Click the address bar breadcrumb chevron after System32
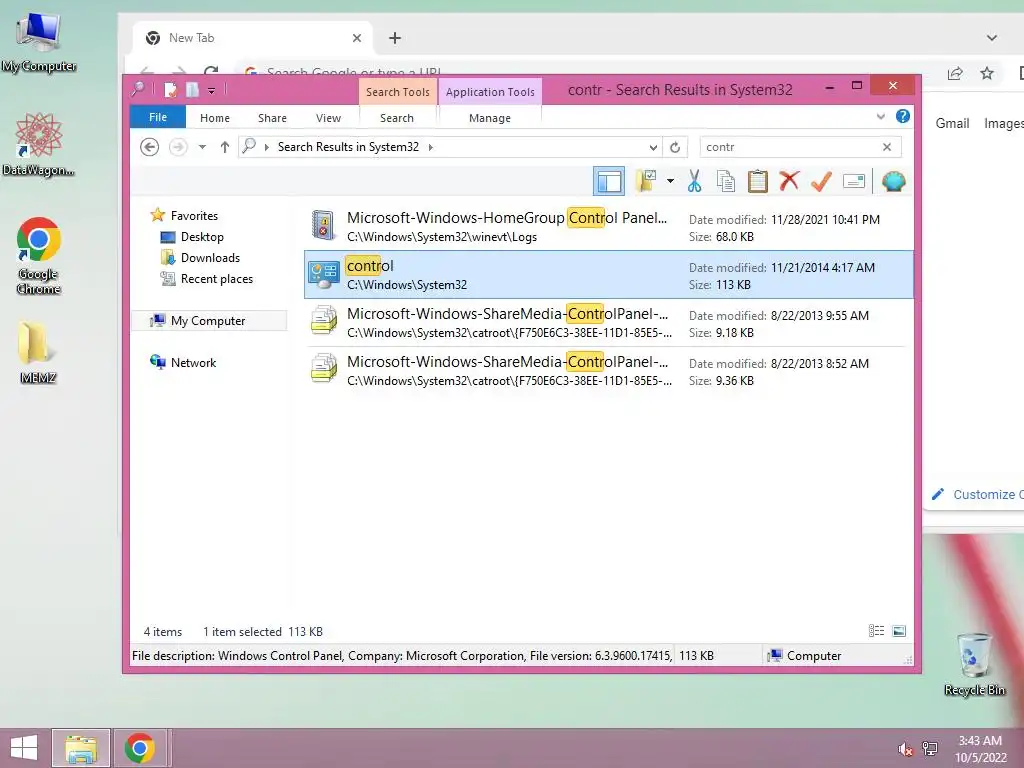 430,147
